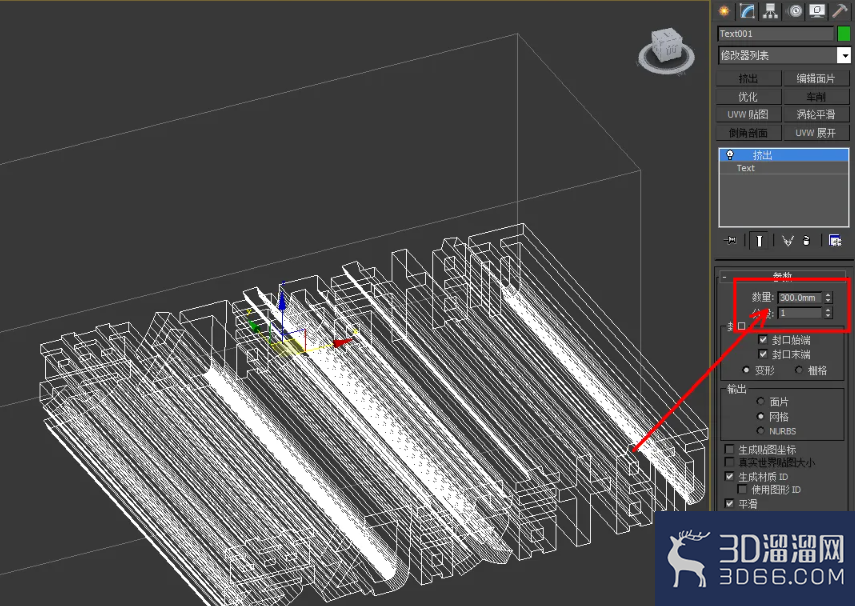The width and height of the screenshot is (855, 606).
Task: Click the 数量 300.0mm value field
Action: coord(800,297)
